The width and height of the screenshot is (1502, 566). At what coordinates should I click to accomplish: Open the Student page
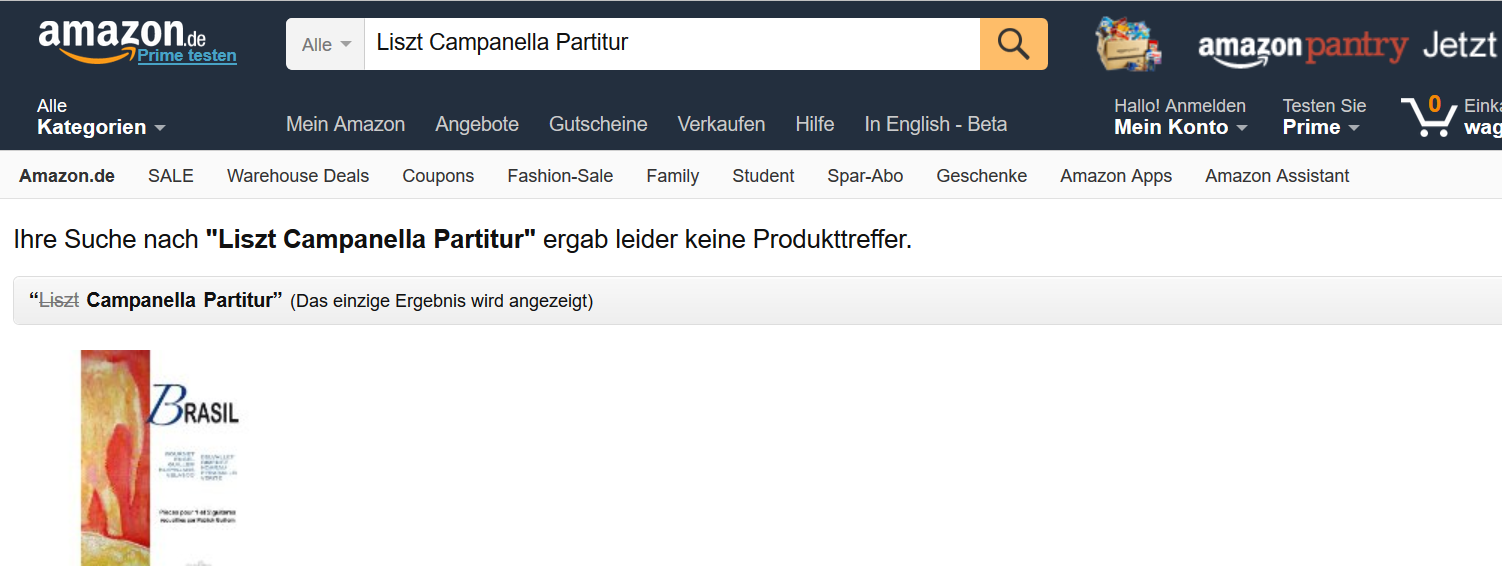pos(763,176)
